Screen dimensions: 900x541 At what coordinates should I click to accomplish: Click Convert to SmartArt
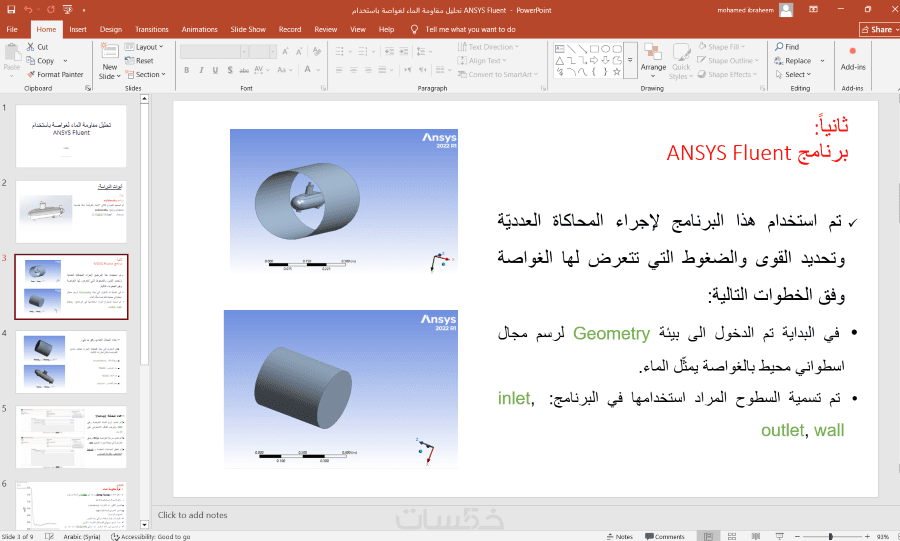[x=497, y=75]
